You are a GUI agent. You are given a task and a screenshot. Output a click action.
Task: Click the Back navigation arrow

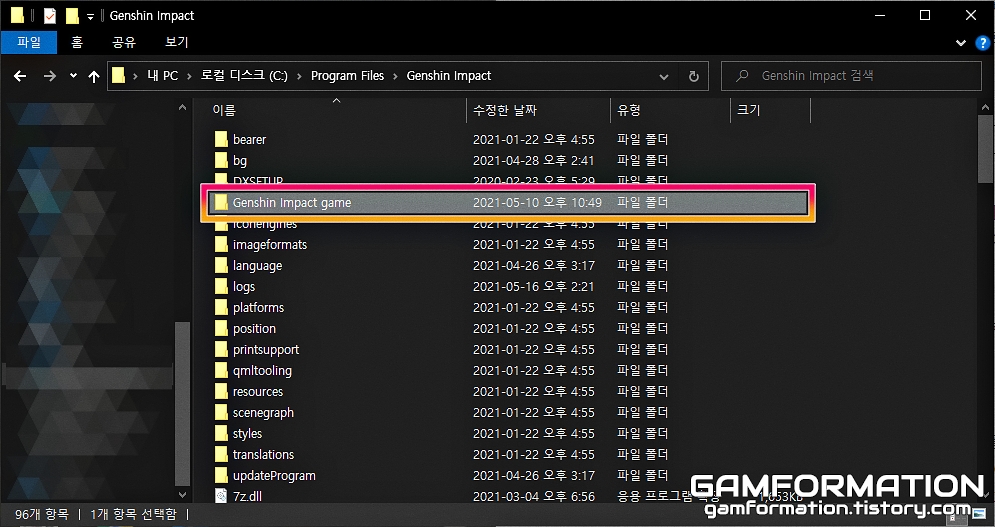pos(20,76)
